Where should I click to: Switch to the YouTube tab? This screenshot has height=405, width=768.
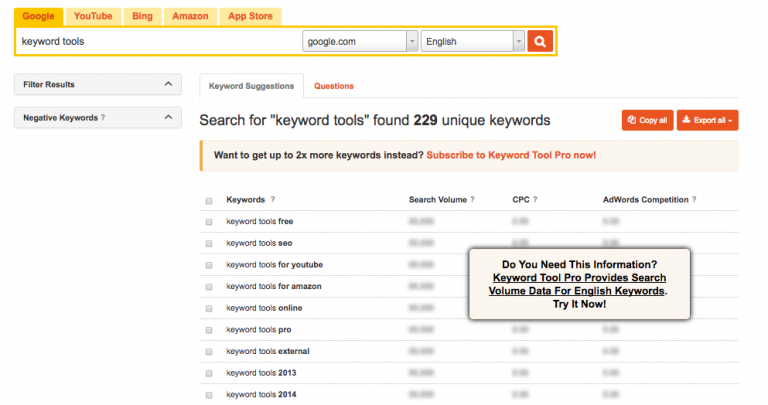click(x=93, y=16)
